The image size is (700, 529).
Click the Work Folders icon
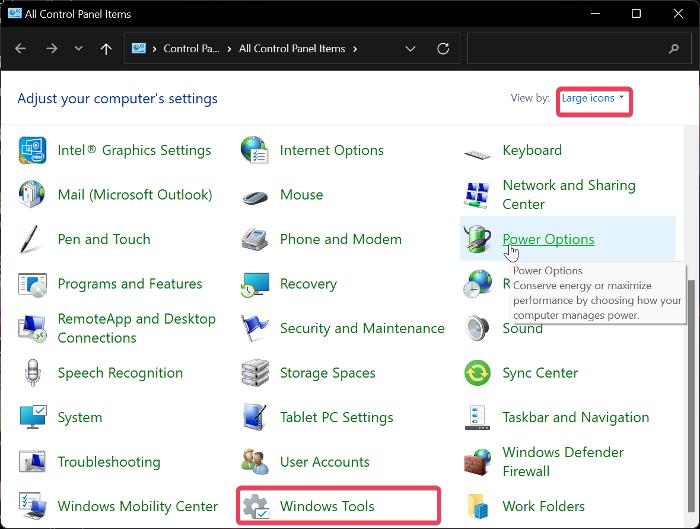tap(477, 506)
